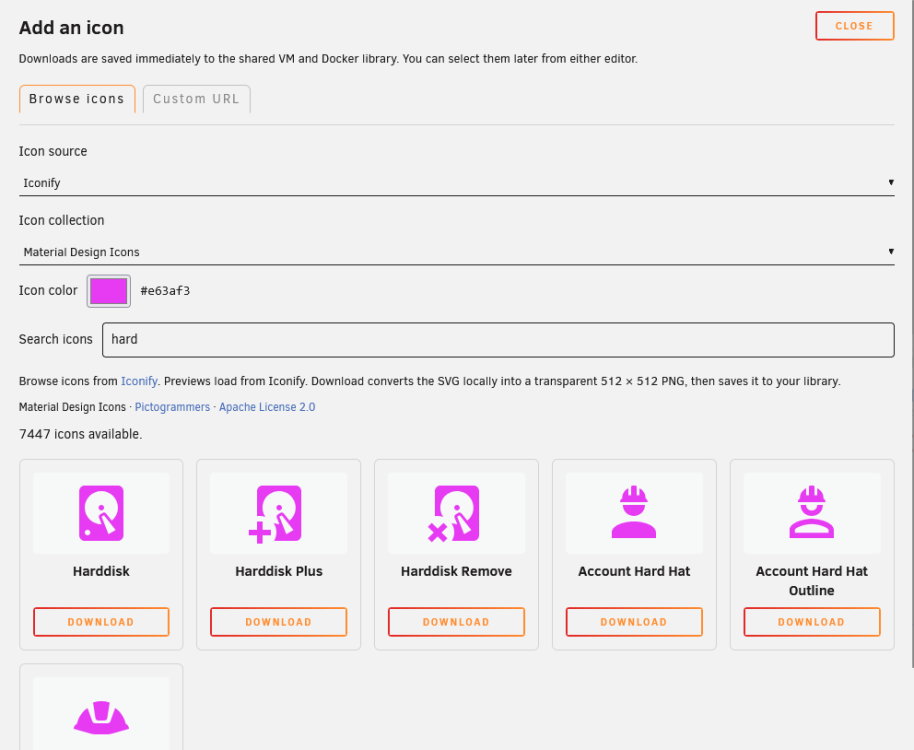This screenshot has width=914, height=750.
Task: Download the Account Hard Hat Outline icon
Action: [811, 622]
